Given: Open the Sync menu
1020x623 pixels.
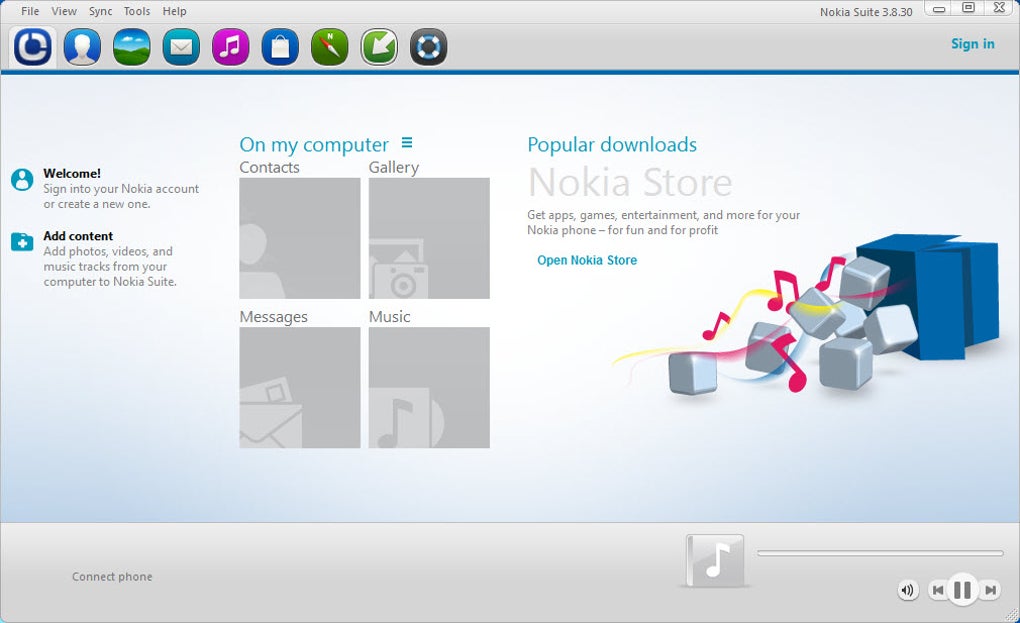Looking at the screenshot, I should tap(100, 11).
